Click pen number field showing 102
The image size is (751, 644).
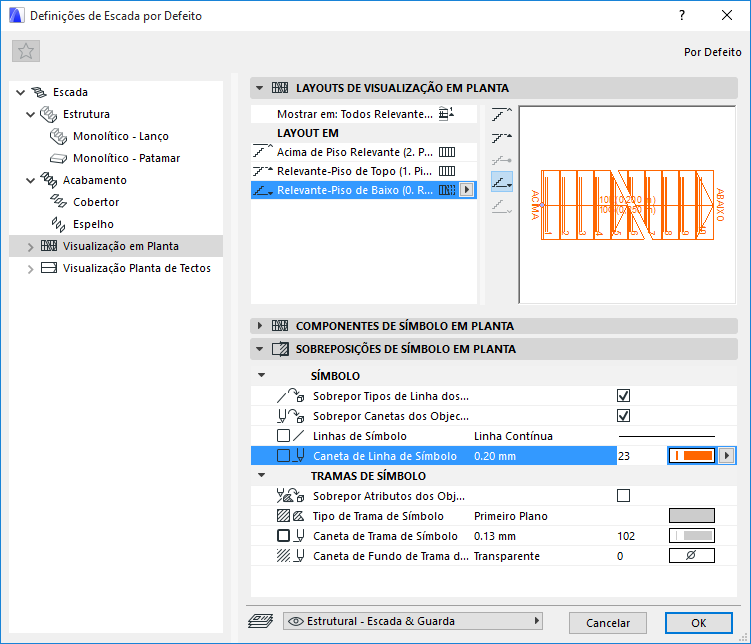[626, 536]
